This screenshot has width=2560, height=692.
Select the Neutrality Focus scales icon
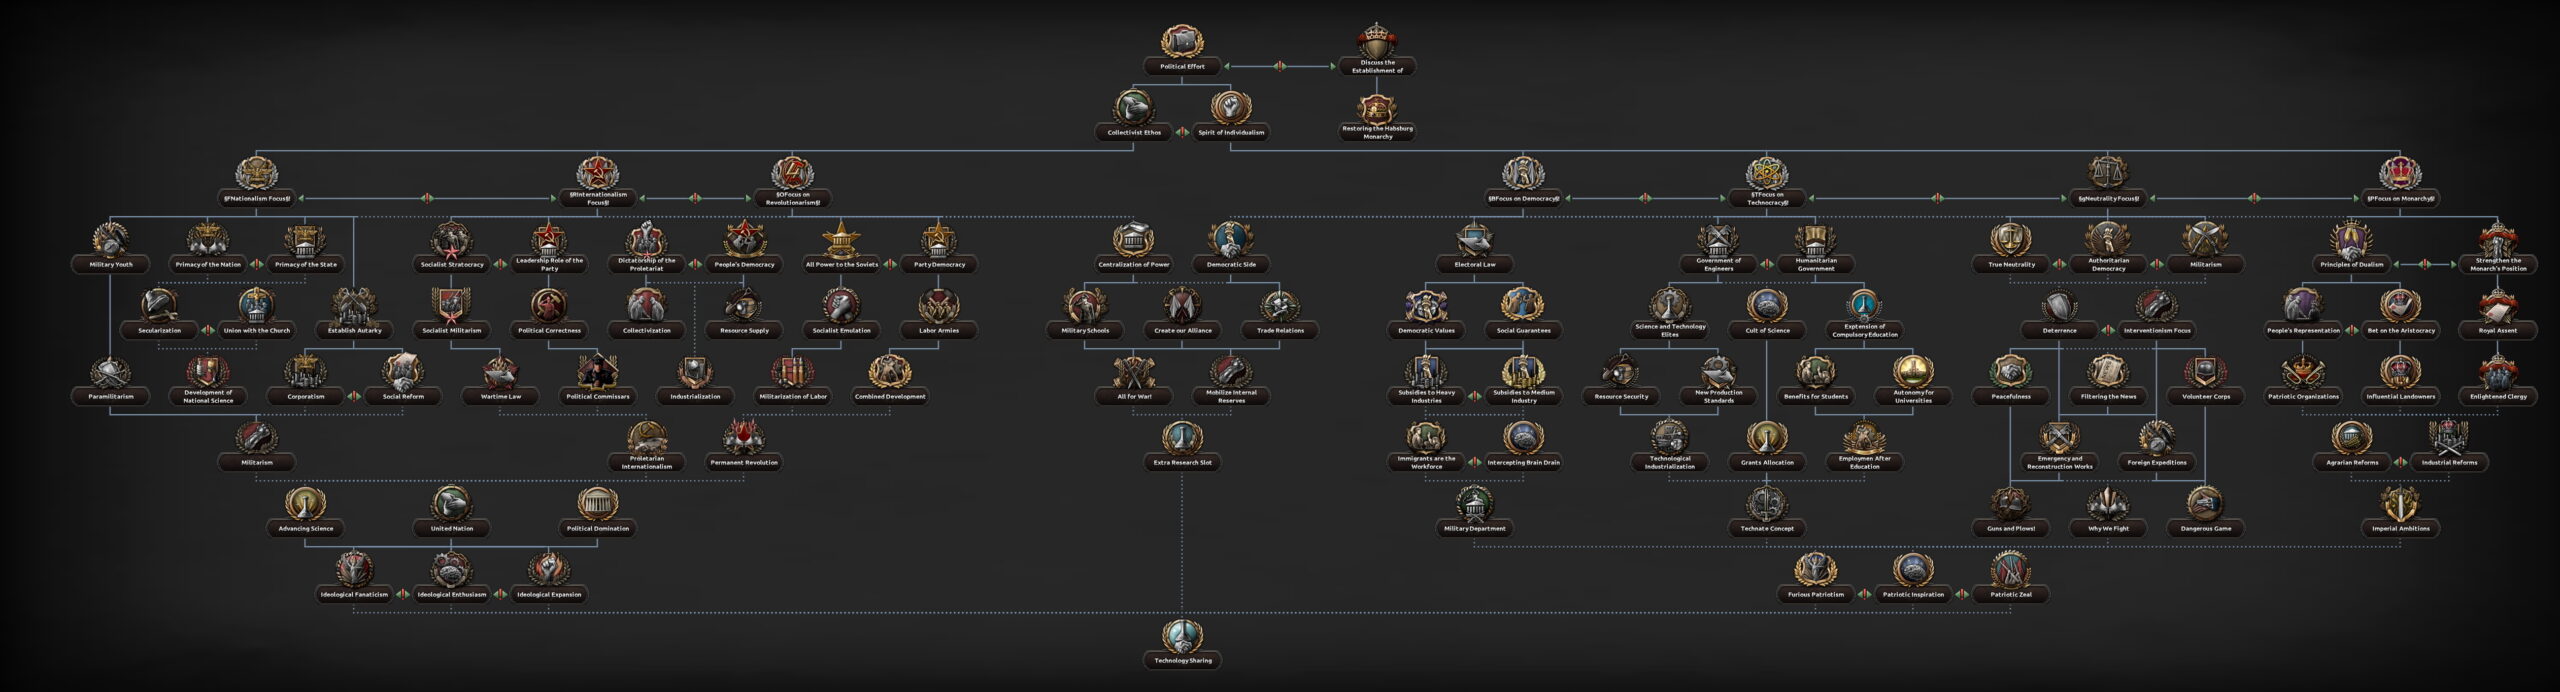coord(2108,174)
